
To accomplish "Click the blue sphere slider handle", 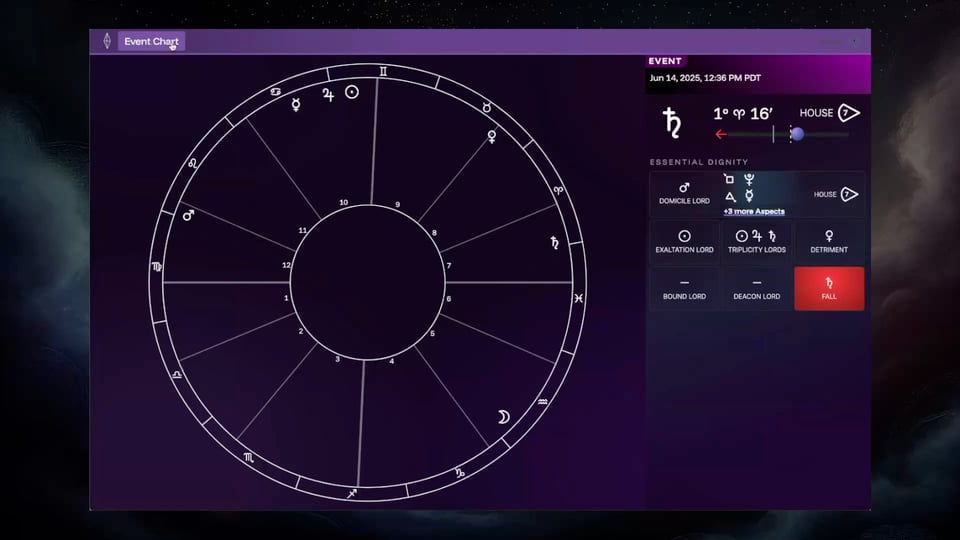I will pyautogui.click(x=797, y=134).
